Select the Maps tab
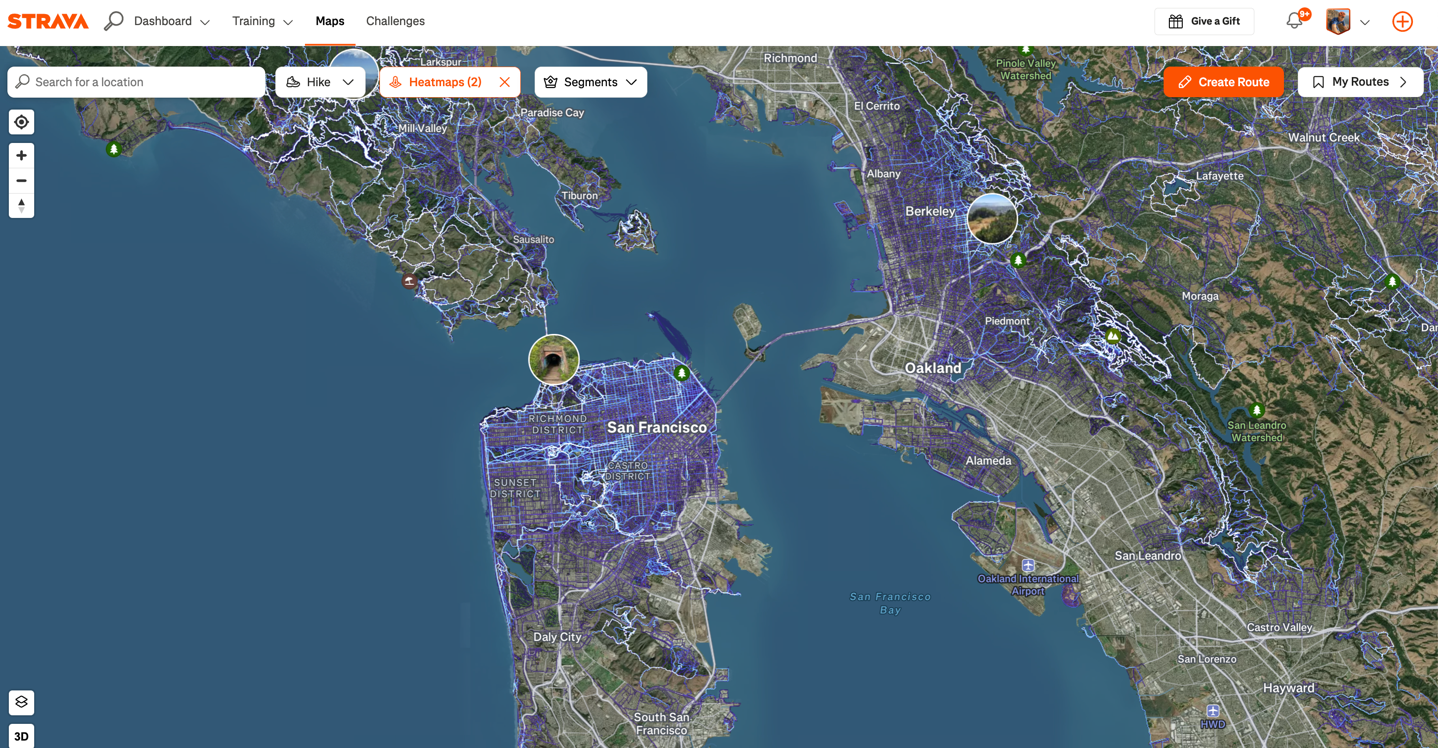 pyautogui.click(x=329, y=21)
